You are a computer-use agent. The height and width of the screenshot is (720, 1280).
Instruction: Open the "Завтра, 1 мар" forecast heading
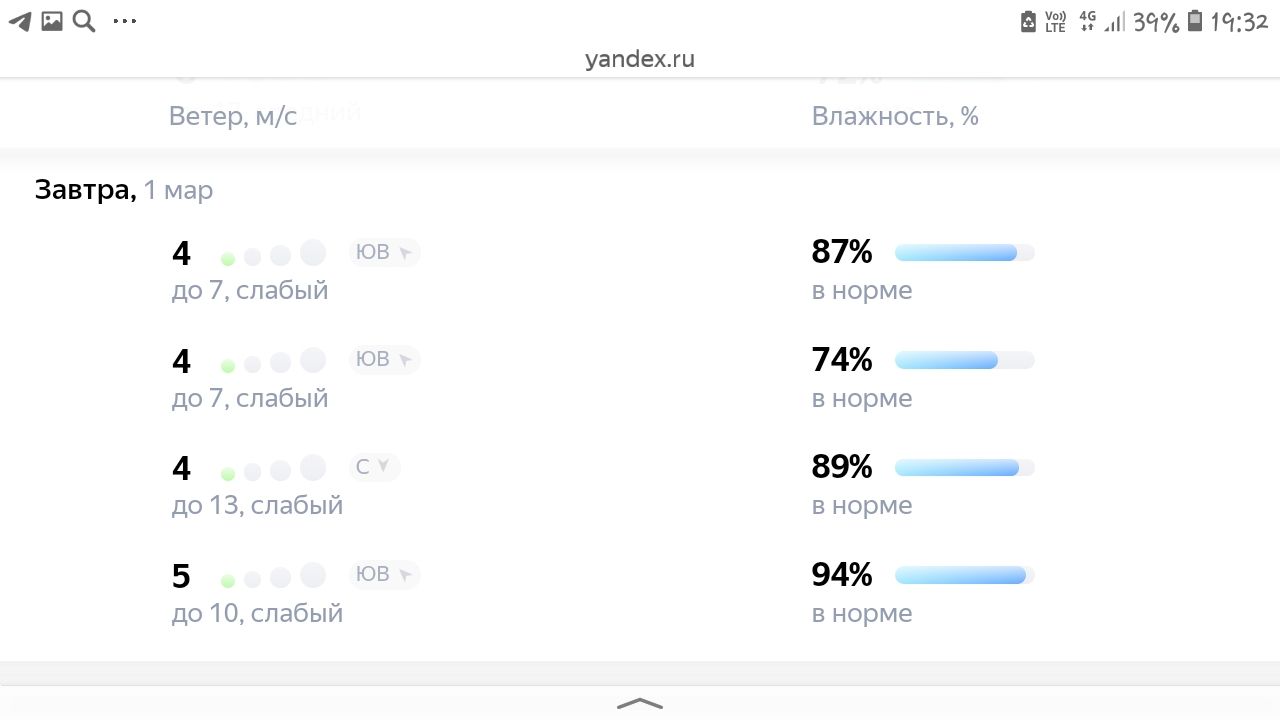pos(124,190)
